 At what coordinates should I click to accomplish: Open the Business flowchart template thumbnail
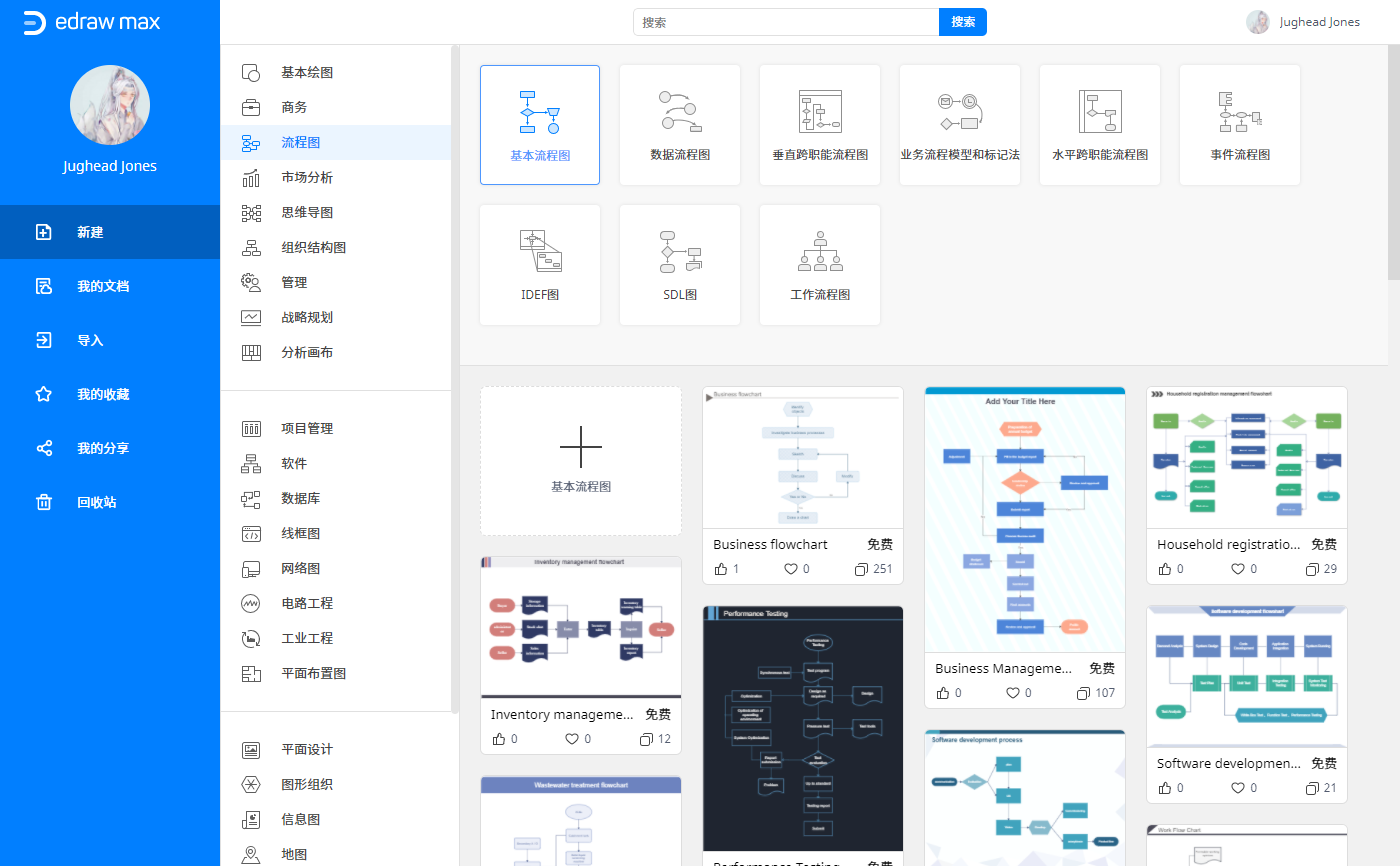[803, 458]
